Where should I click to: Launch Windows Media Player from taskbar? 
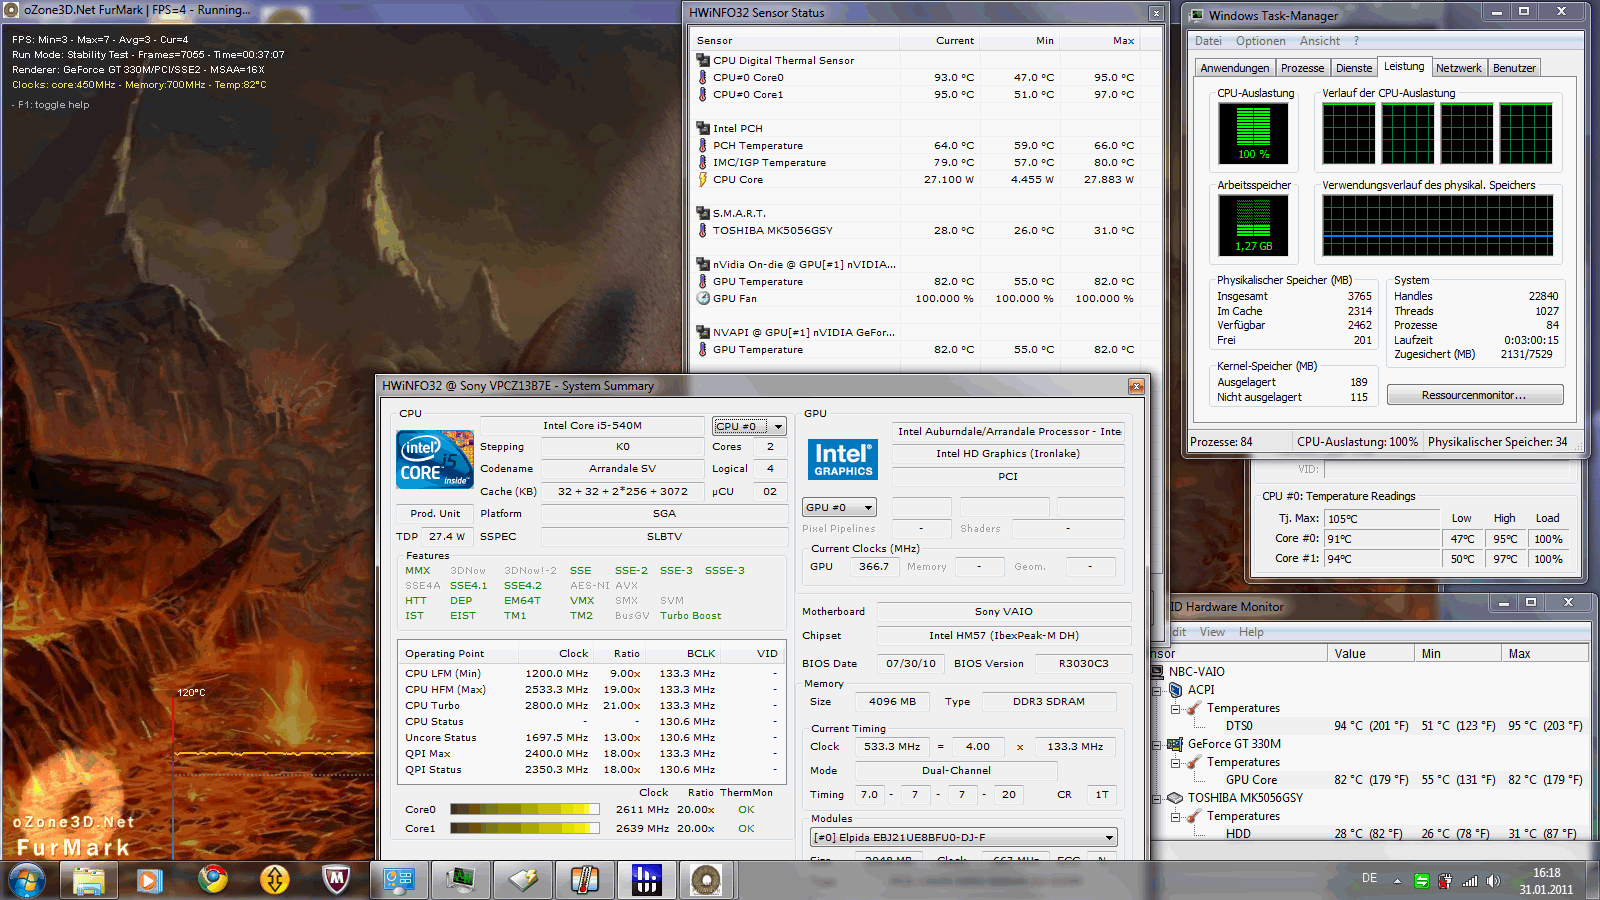pos(150,881)
